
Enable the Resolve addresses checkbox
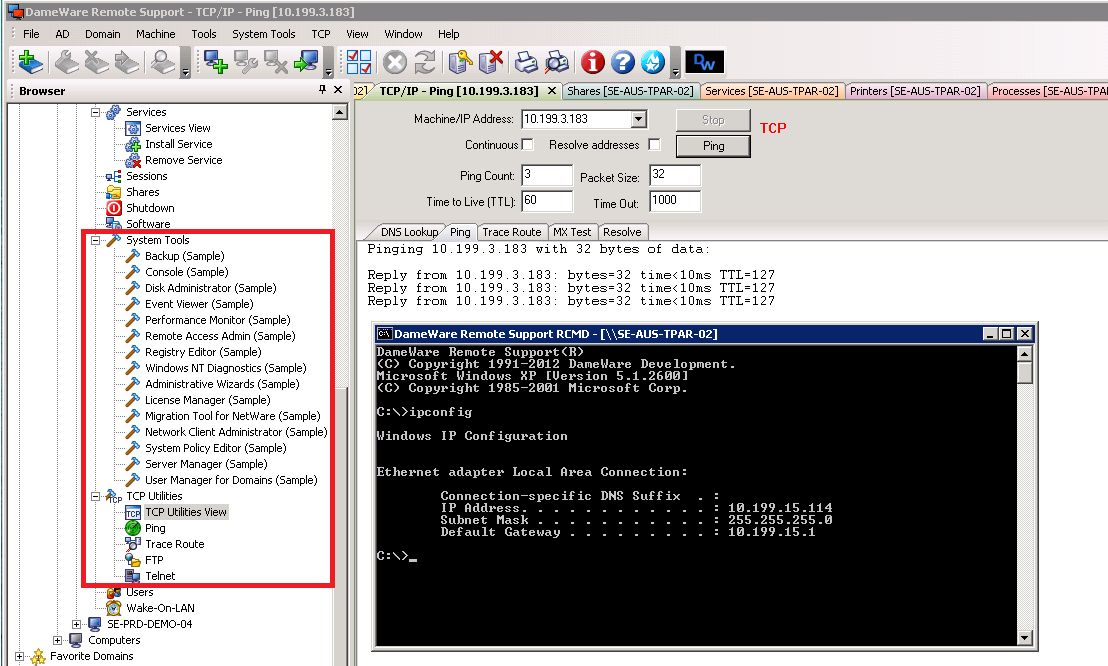click(654, 144)
